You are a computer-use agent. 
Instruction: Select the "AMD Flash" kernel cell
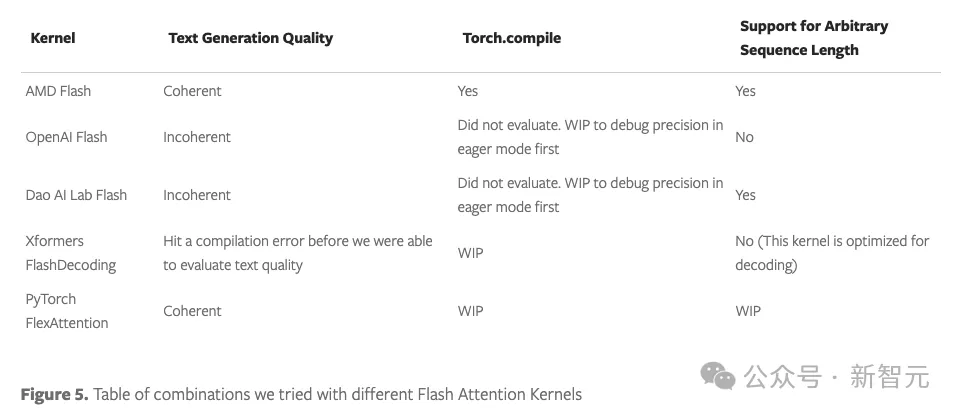58,91
